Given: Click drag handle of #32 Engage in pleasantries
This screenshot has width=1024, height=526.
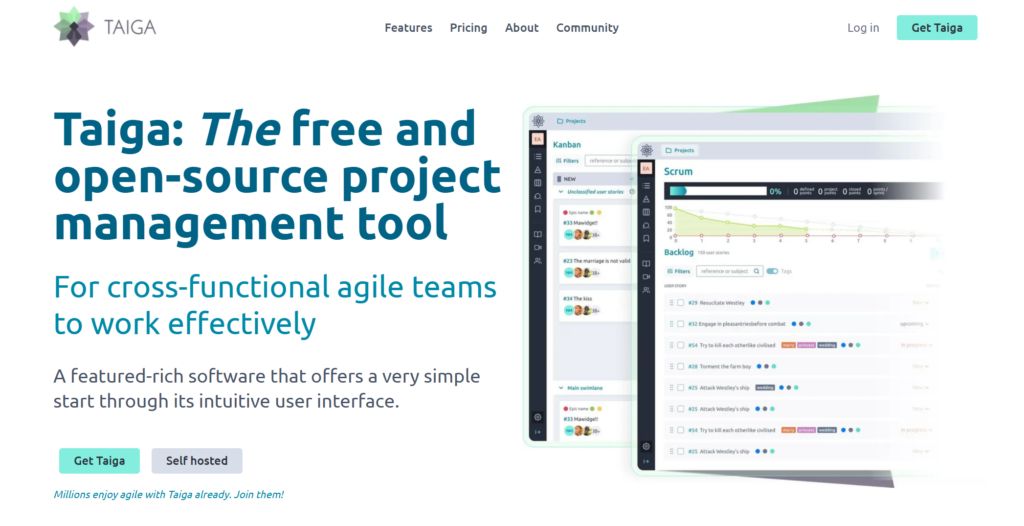Looking at the screenshot, I should pos(671,324).
